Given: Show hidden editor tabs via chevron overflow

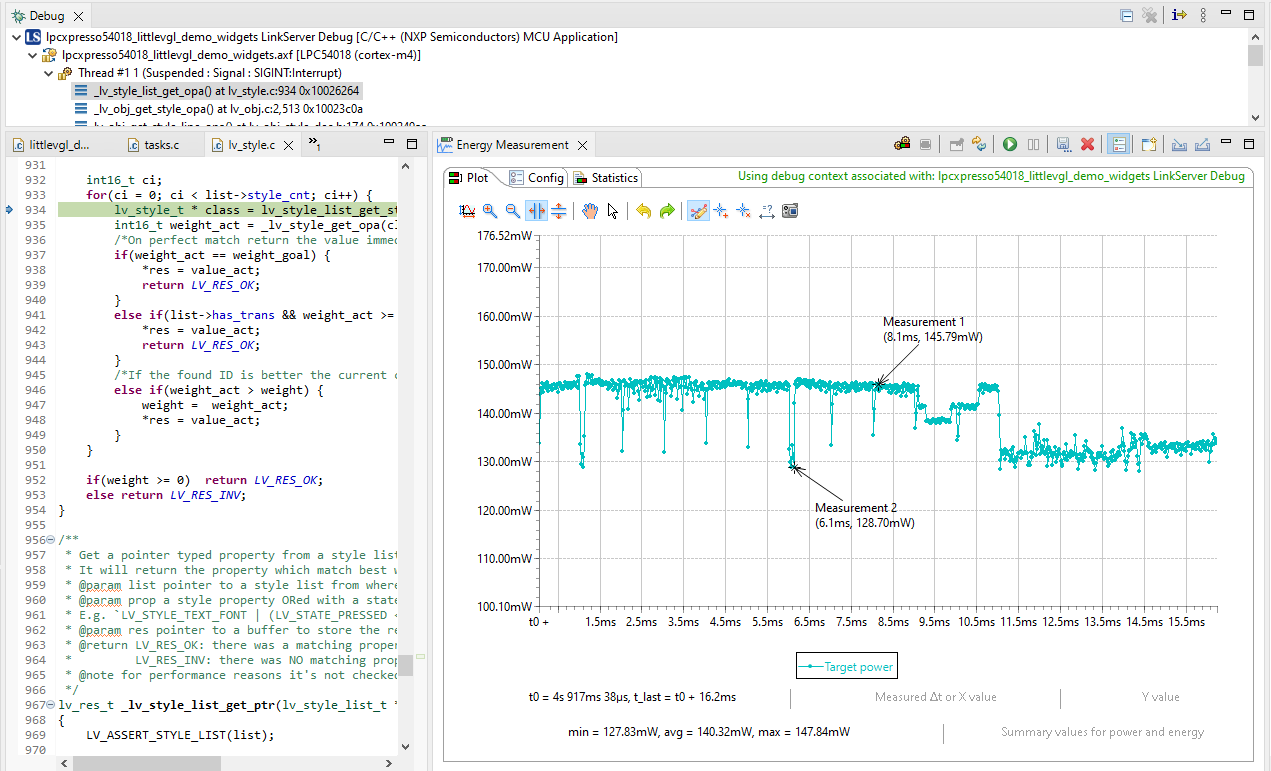Looking at the screenshot, I should point(313,144).
